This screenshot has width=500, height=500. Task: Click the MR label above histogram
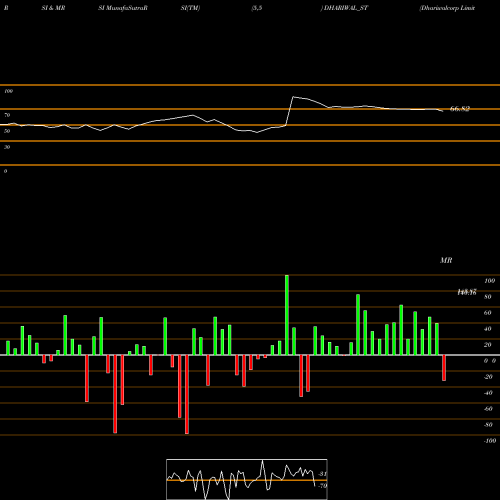coord(446,260)
